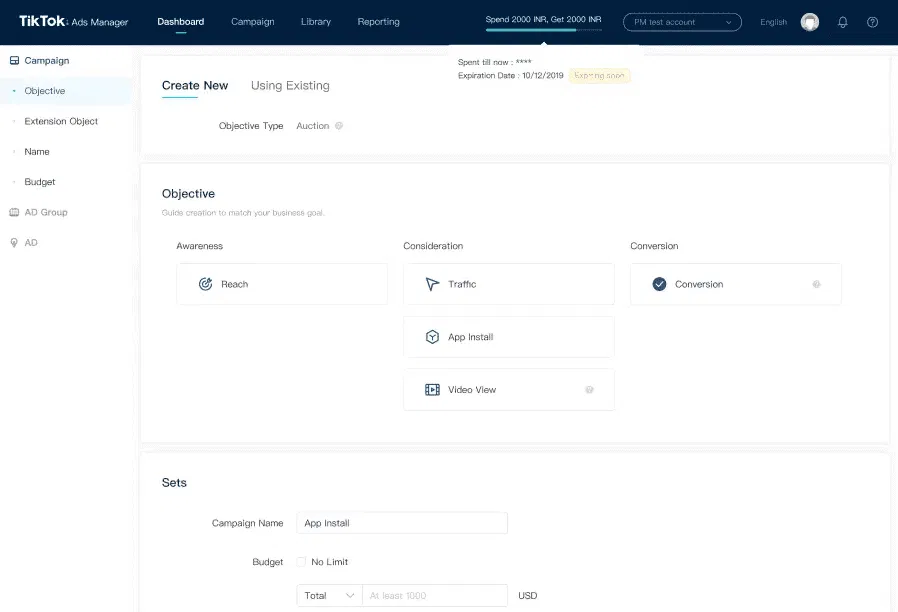Screen dimensions: 898x612
Task: Switch to the Using Existing tab
Action: click(290, 86)
